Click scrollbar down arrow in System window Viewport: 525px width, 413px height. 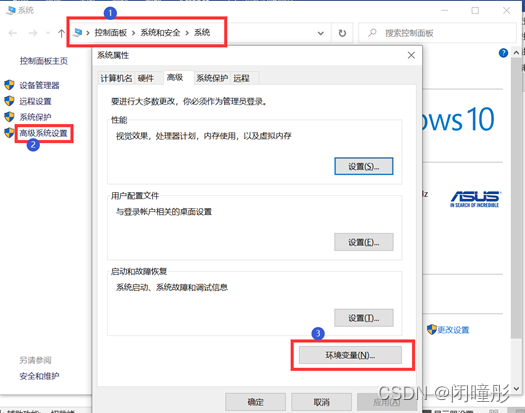click(516, 389)
